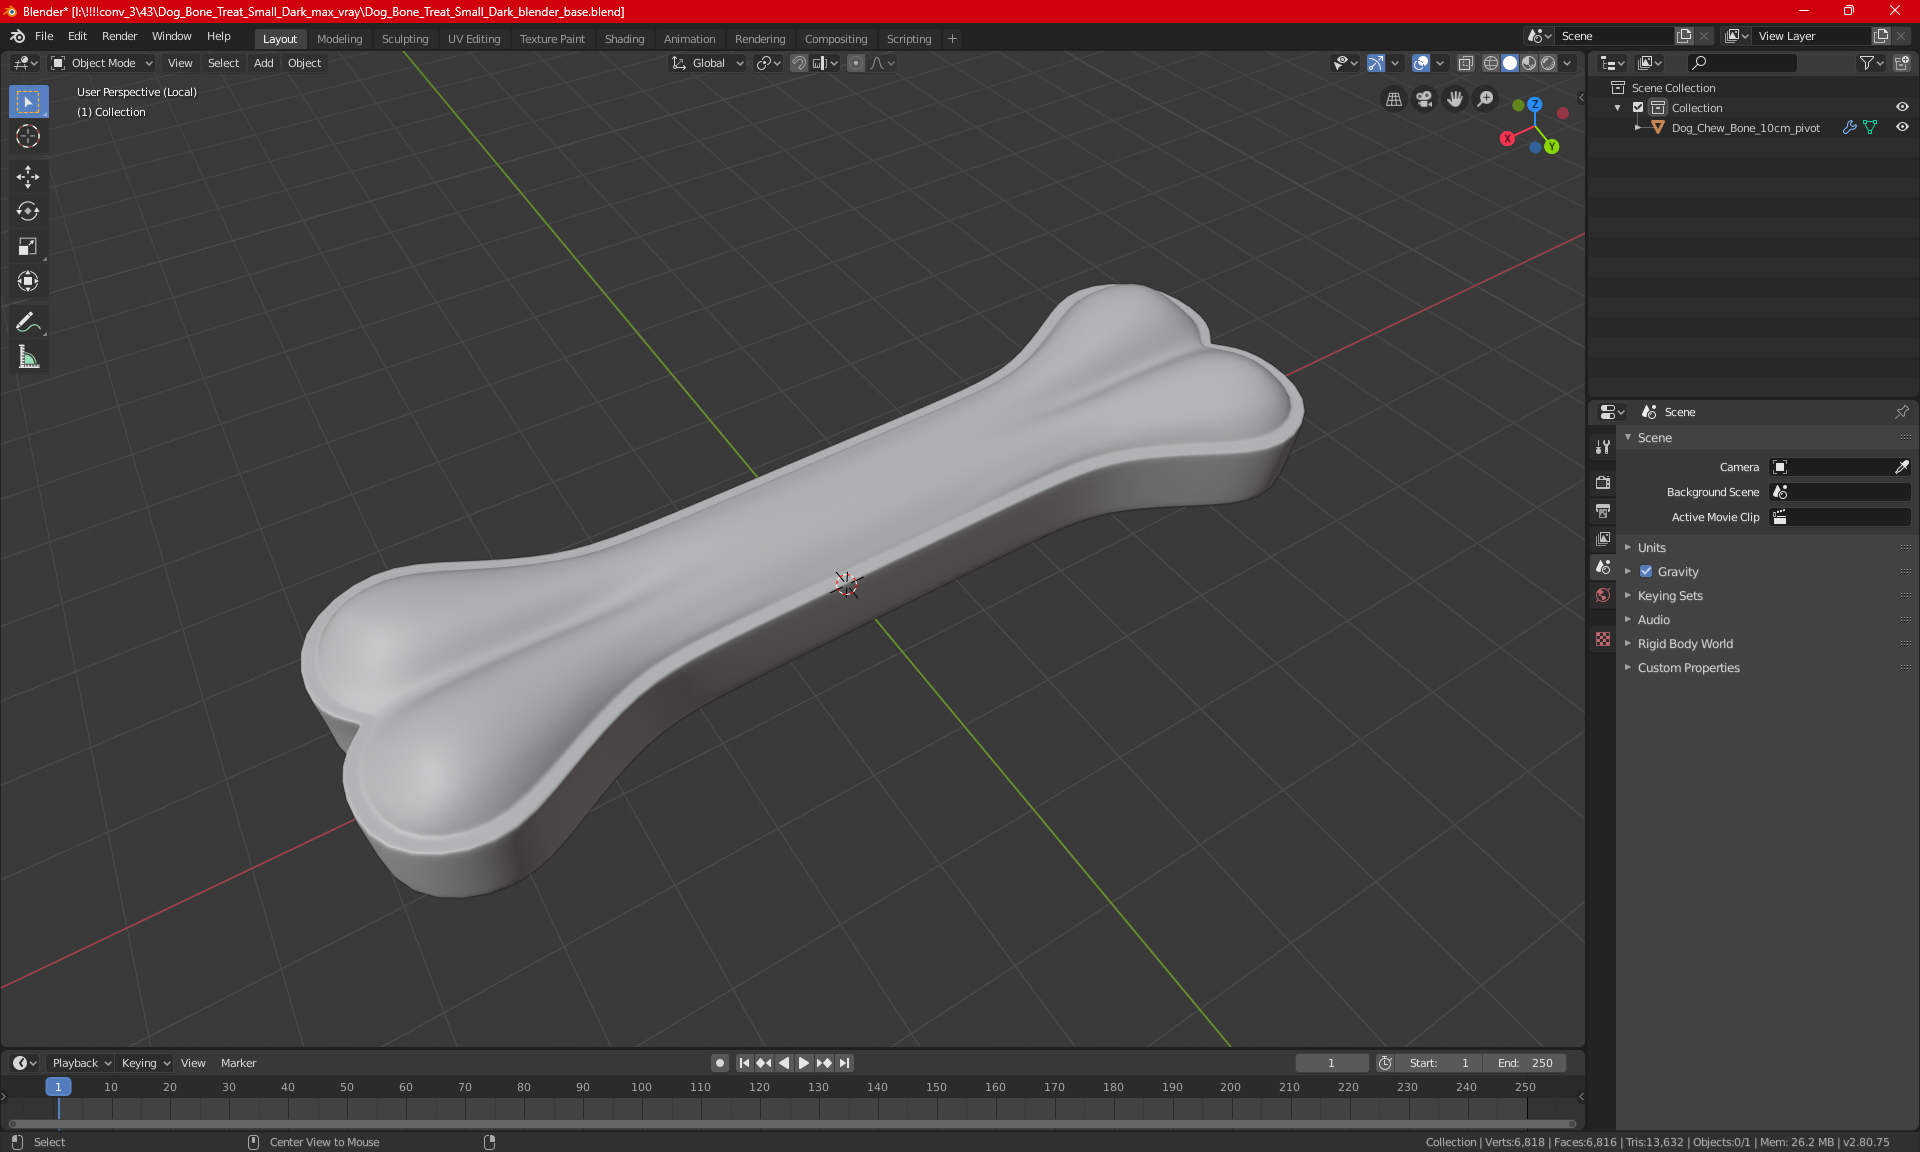Viewport: 1920px width, 1152px height.
Task: Pick the Measure ruler tool
Action: pyautogui.click(x=28, y=357)
